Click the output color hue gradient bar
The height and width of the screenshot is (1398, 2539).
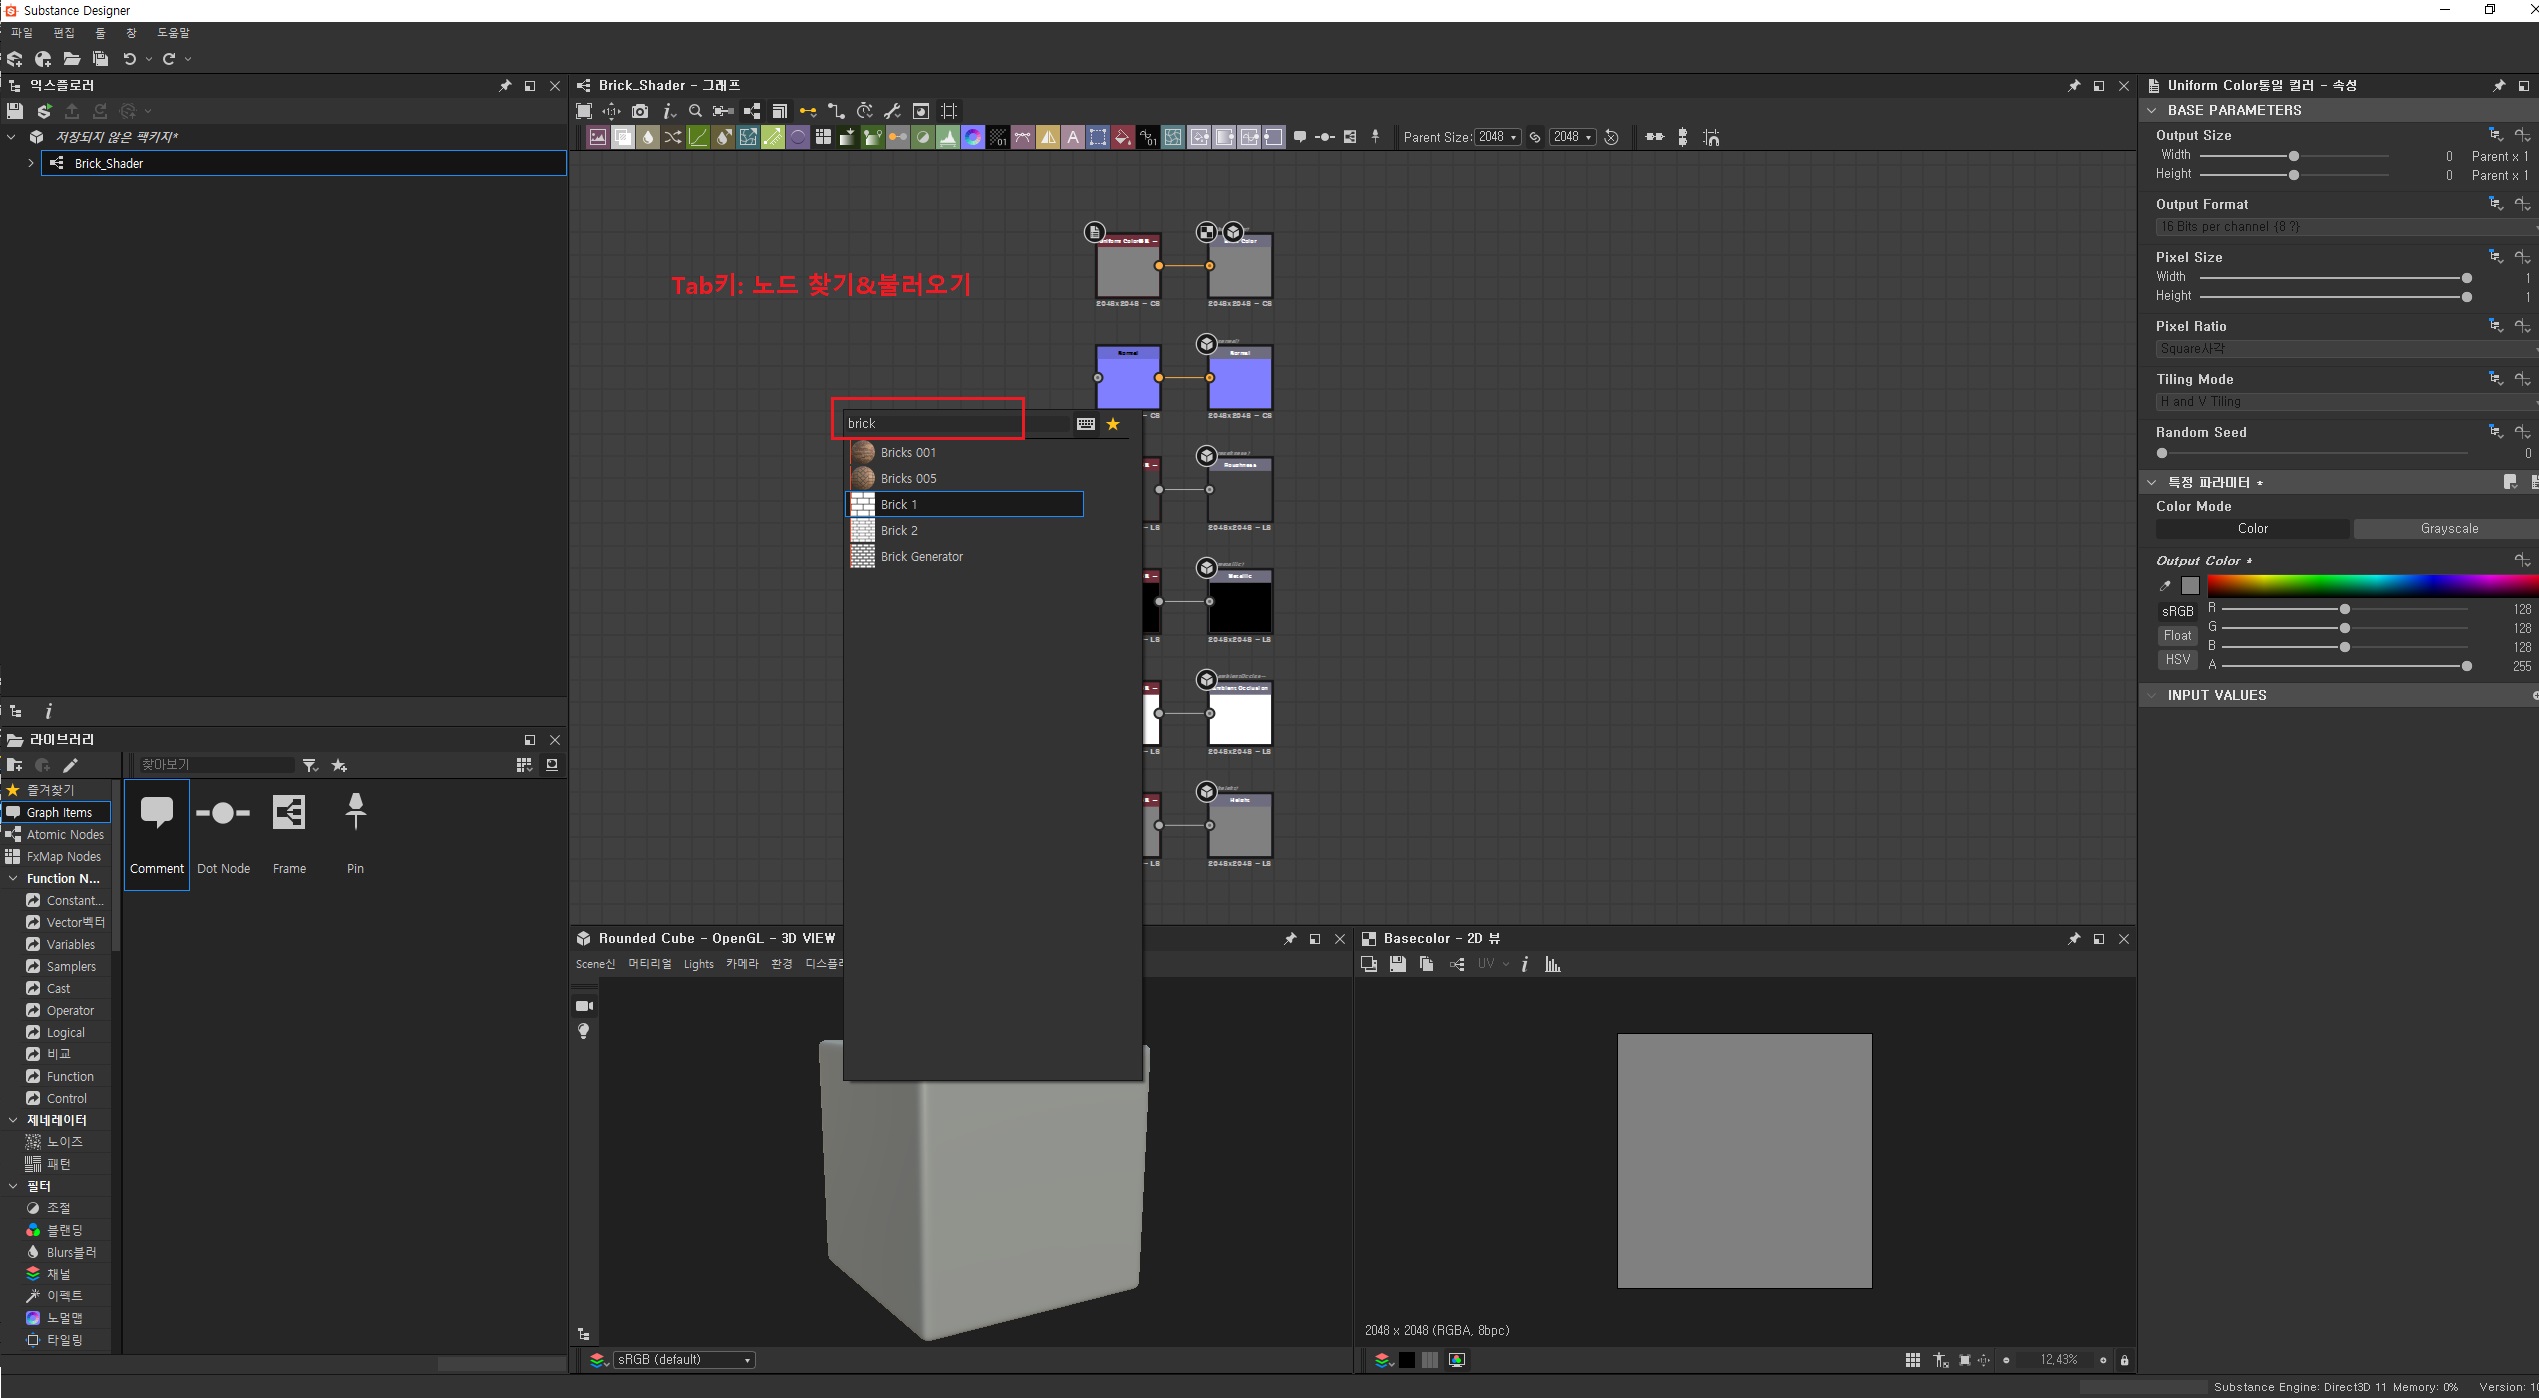(x=2370, y=586)
